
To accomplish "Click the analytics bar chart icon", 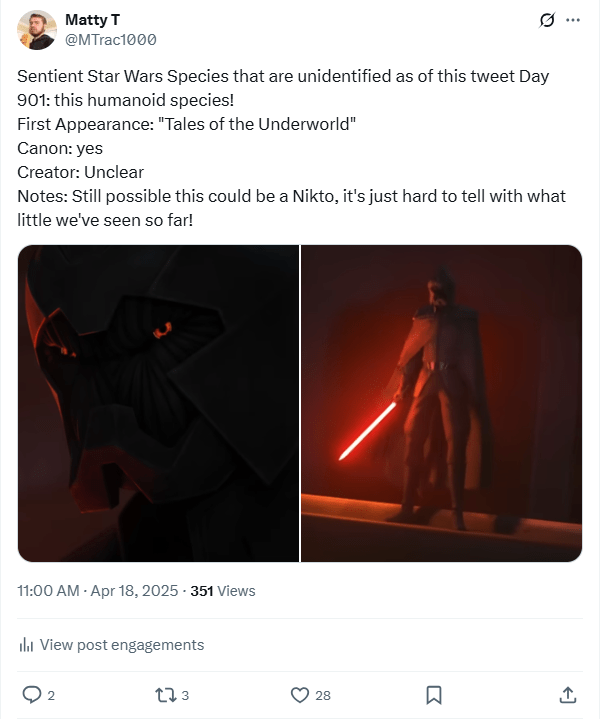I will click(27, 645).
